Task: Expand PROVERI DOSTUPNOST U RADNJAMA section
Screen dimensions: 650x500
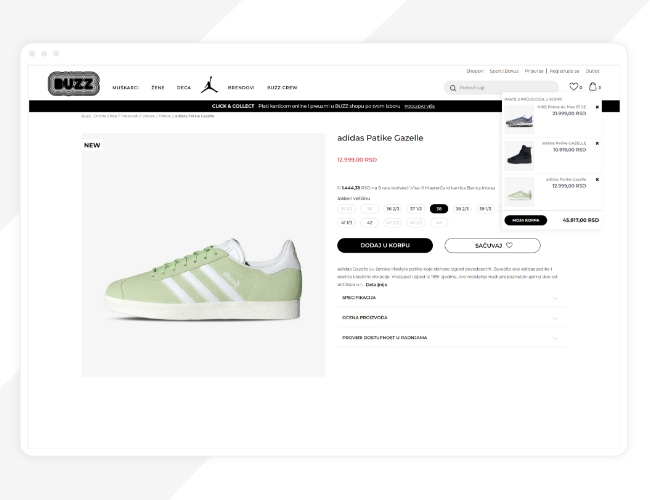Action: point(451,338)
